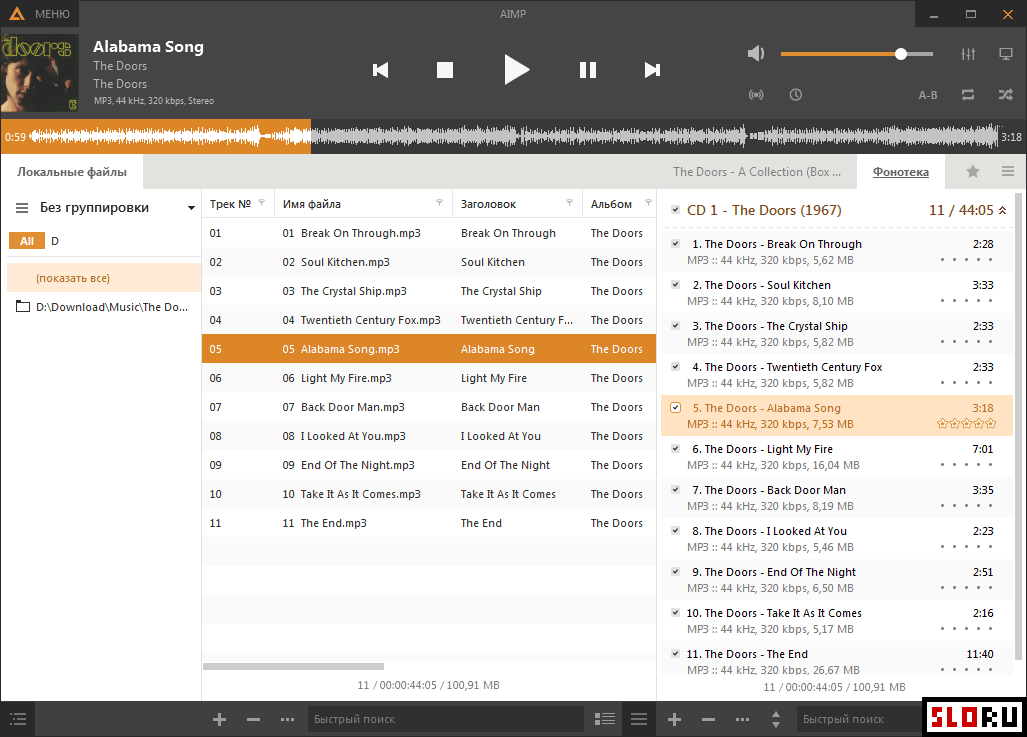
Task: Open internet radio capture icon
Action: point(756,95)
